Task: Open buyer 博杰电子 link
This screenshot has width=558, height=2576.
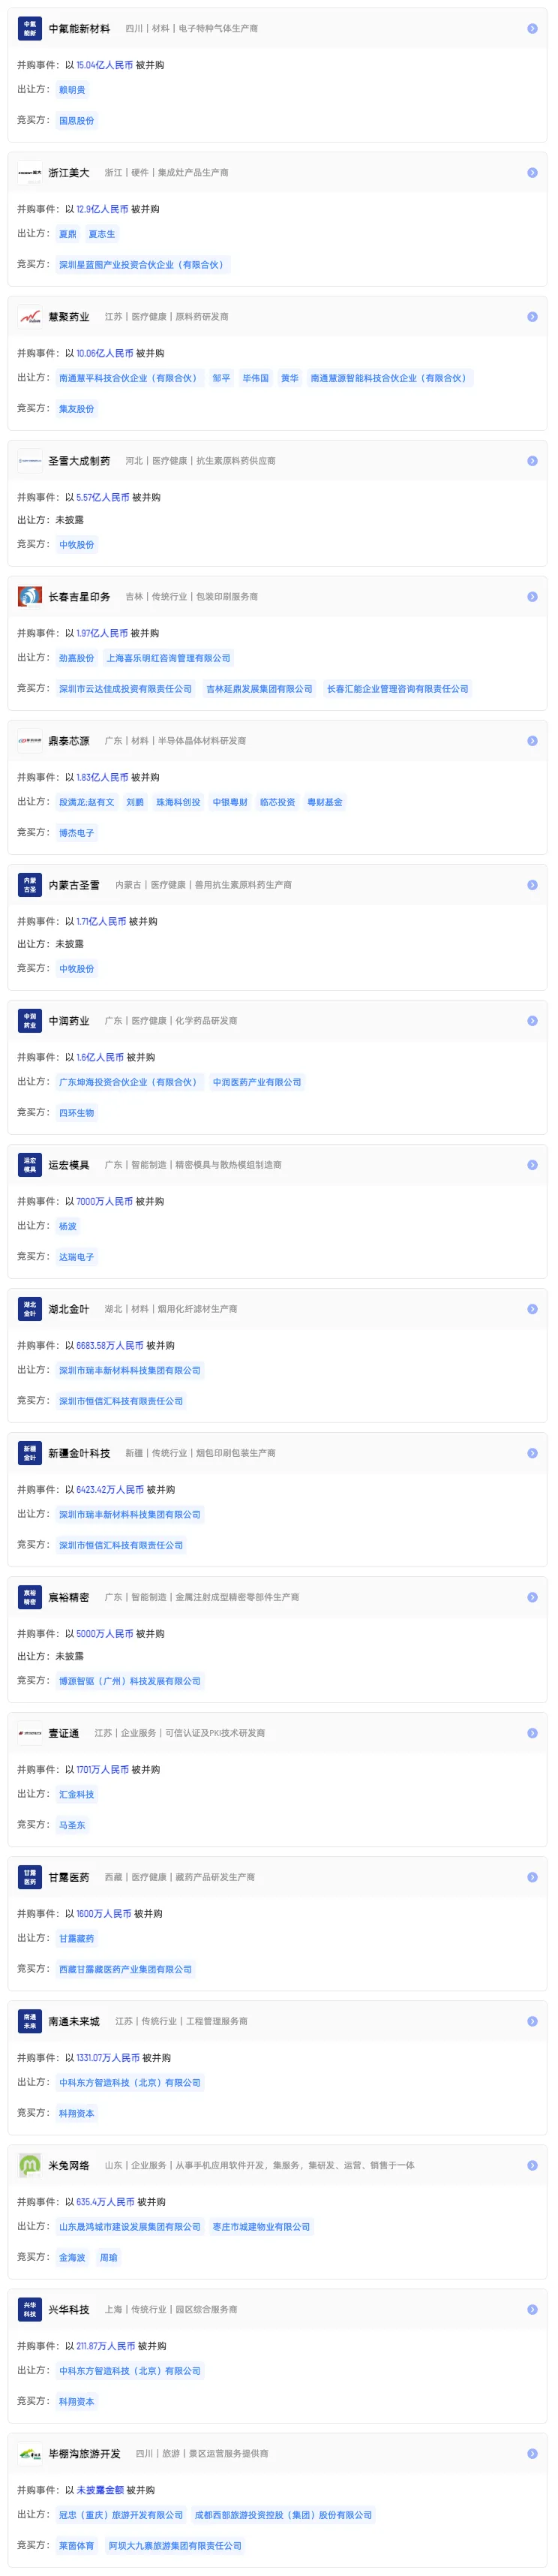Action: tap(76, 833)
